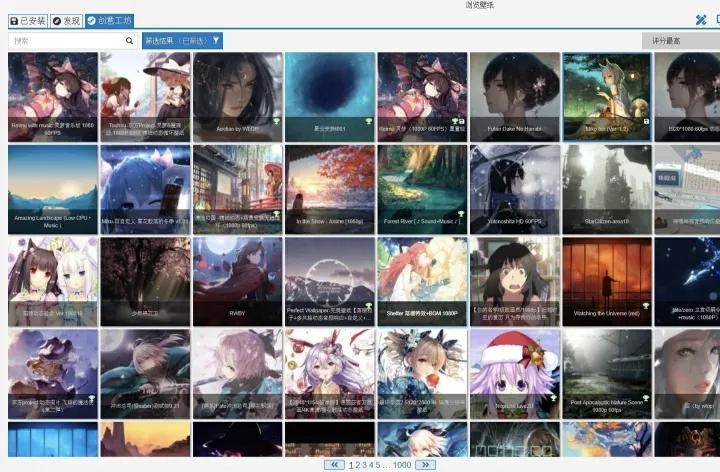This screenshot has height=472, width=720.
Task: Select the autumn red tree sunset wallpaper
Action: (x=330, y=190)
